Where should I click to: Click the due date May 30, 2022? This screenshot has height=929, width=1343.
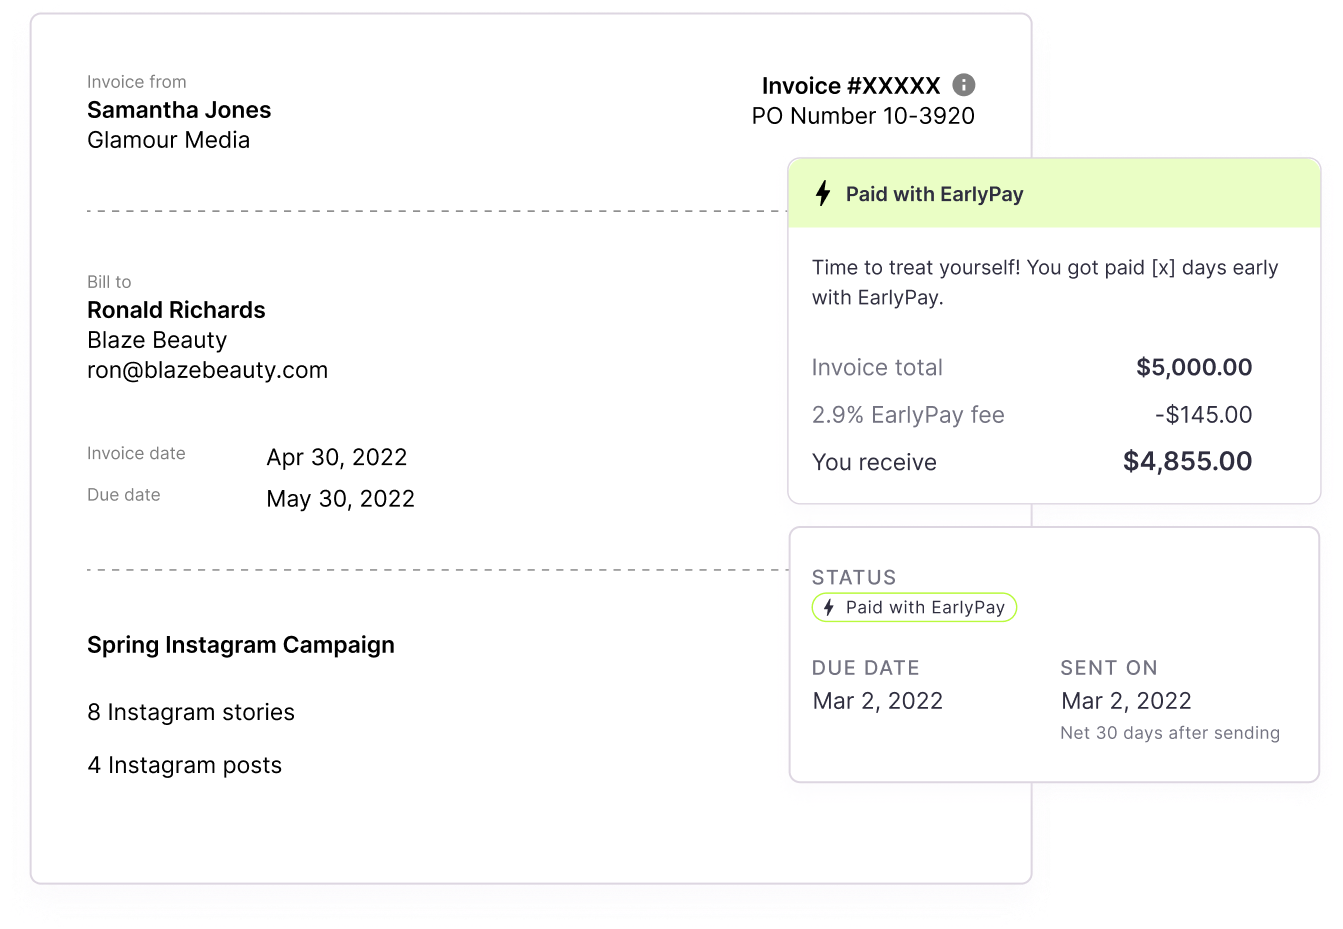click(340, 499)
